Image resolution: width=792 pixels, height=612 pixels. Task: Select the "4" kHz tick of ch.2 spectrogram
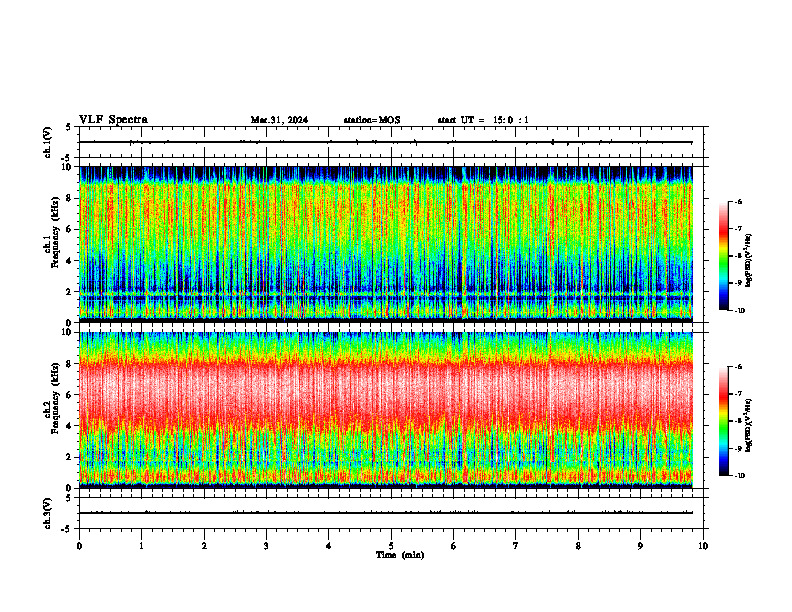70,426
